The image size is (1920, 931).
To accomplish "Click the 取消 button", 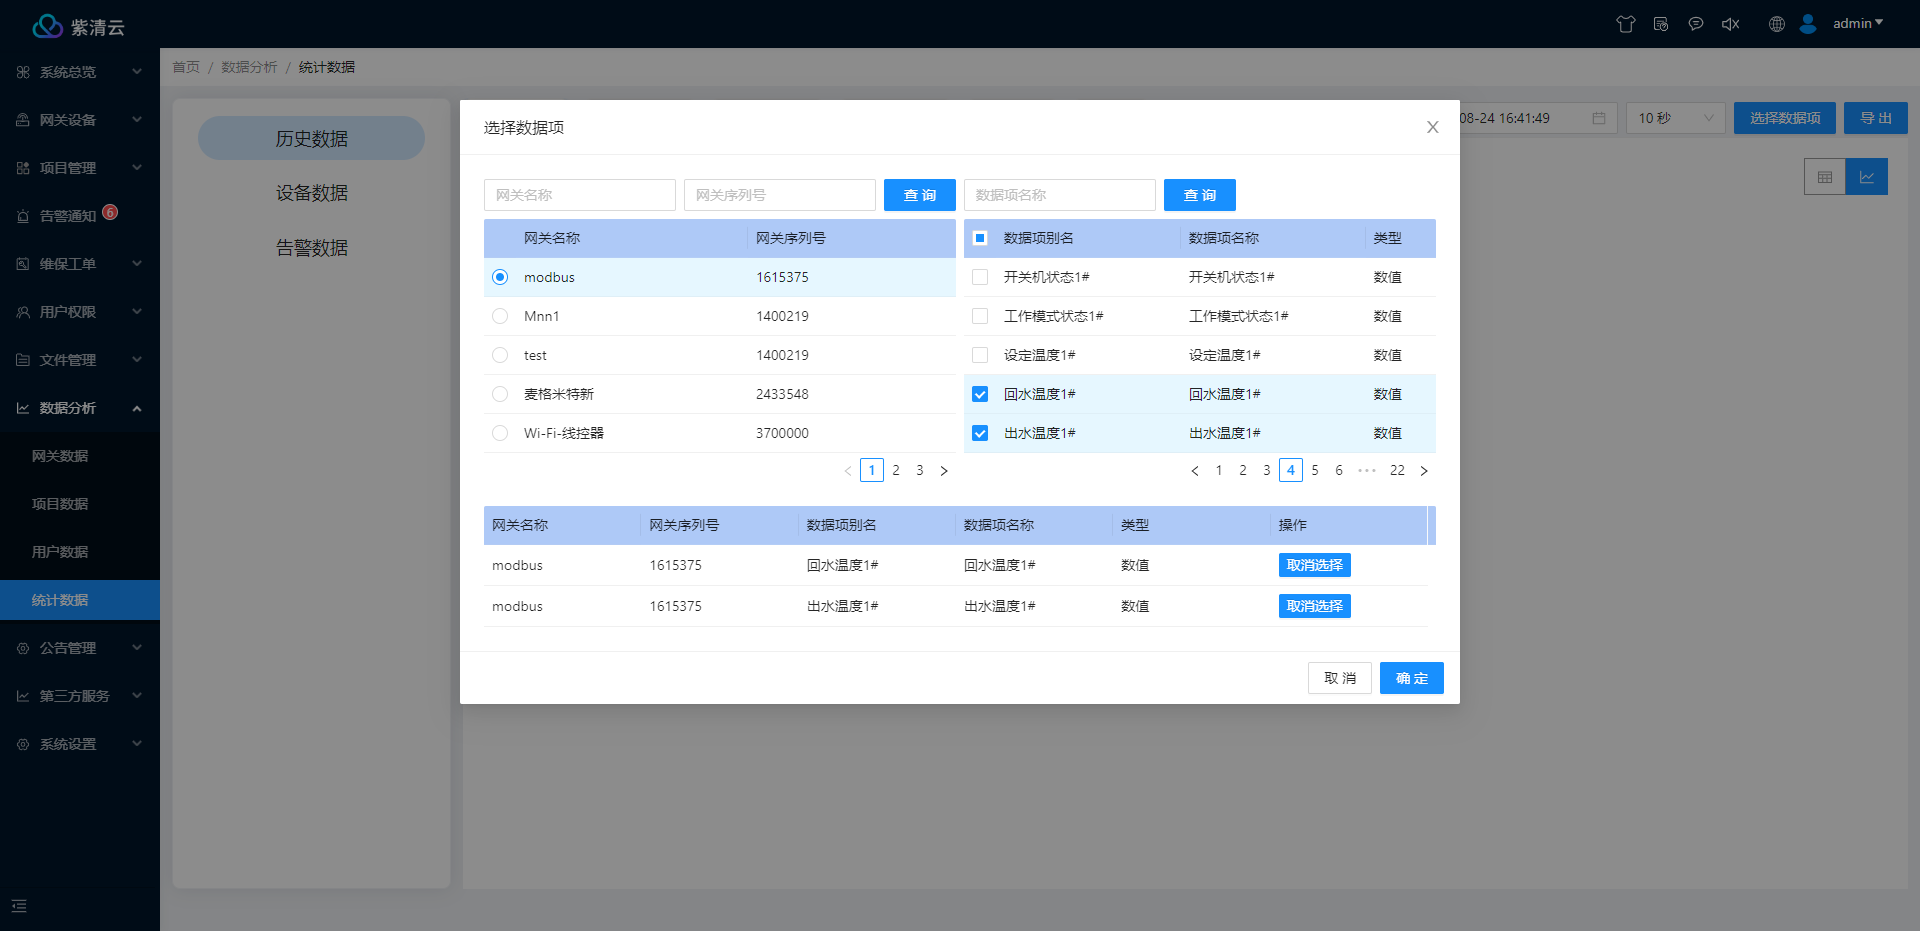I will [x=1340, y=678].
